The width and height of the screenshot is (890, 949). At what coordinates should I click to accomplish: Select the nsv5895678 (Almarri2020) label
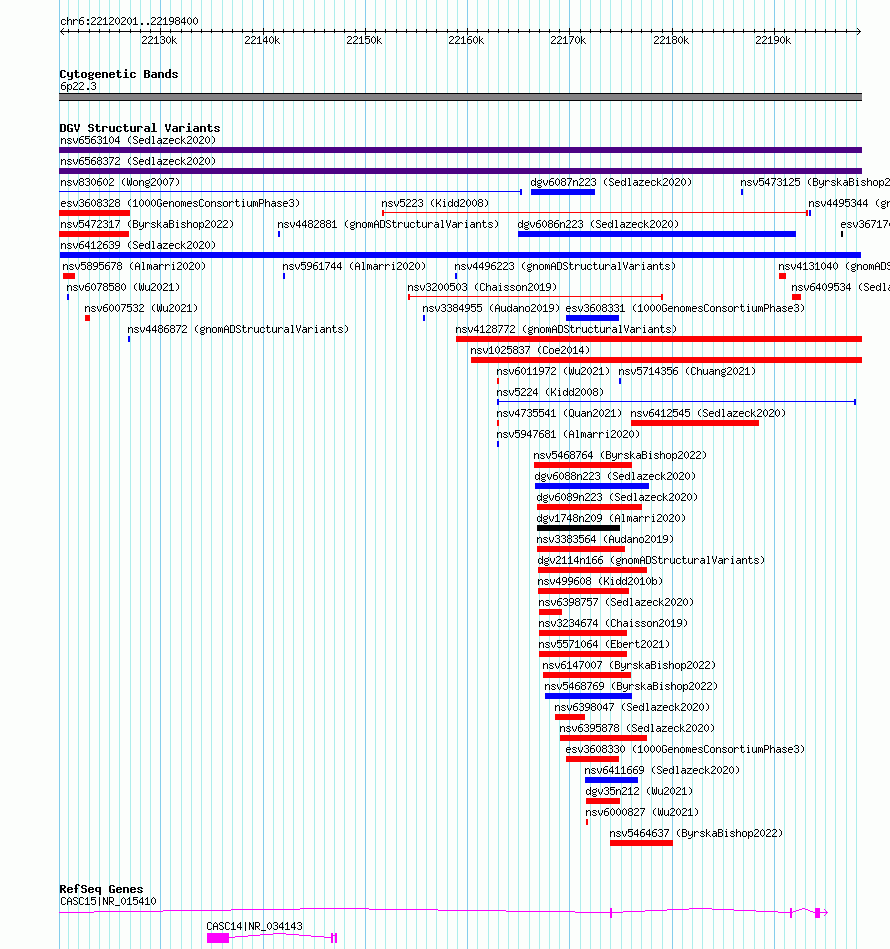134,266
